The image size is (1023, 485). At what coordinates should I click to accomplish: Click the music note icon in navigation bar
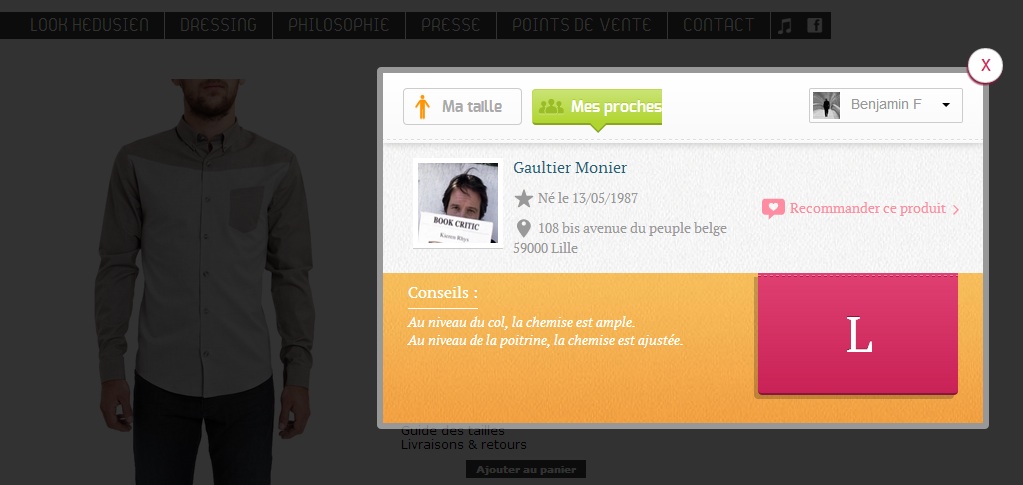786,25
